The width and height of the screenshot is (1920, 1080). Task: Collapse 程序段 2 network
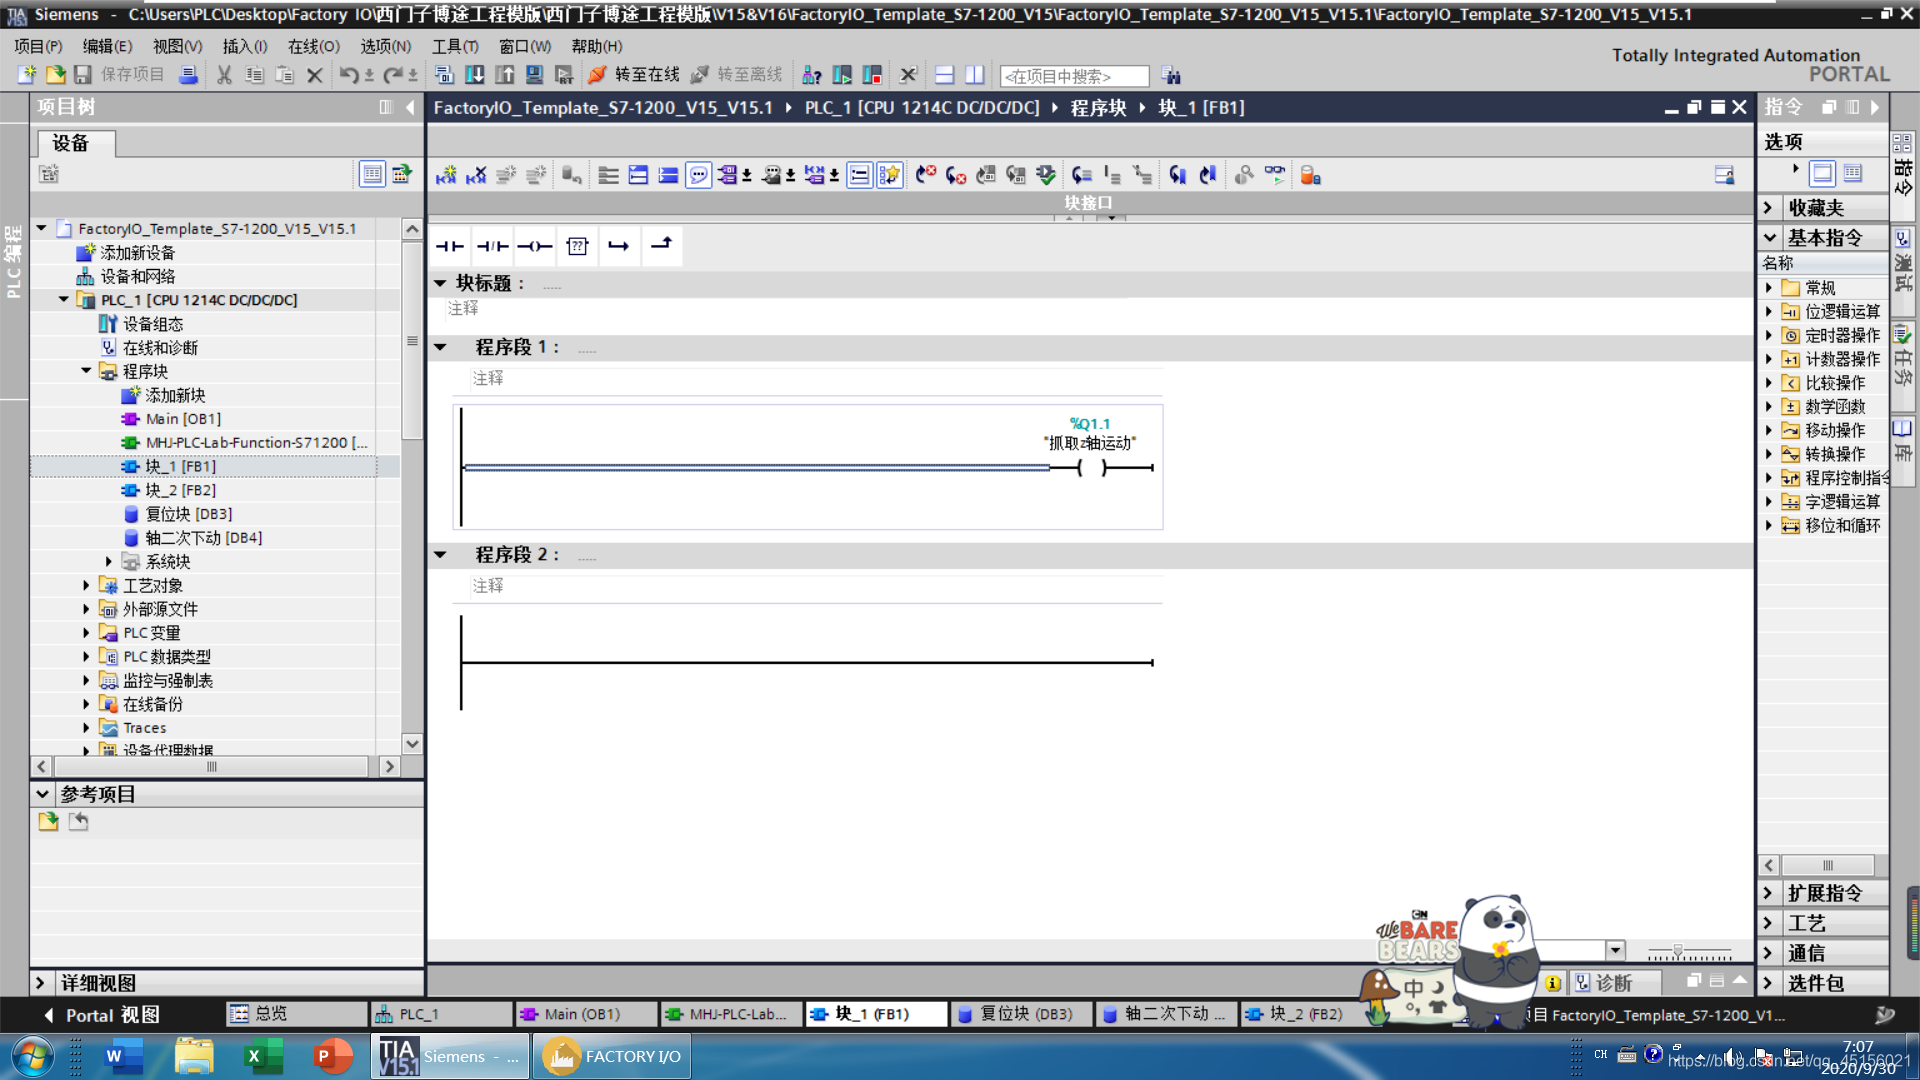coord(440,554)
